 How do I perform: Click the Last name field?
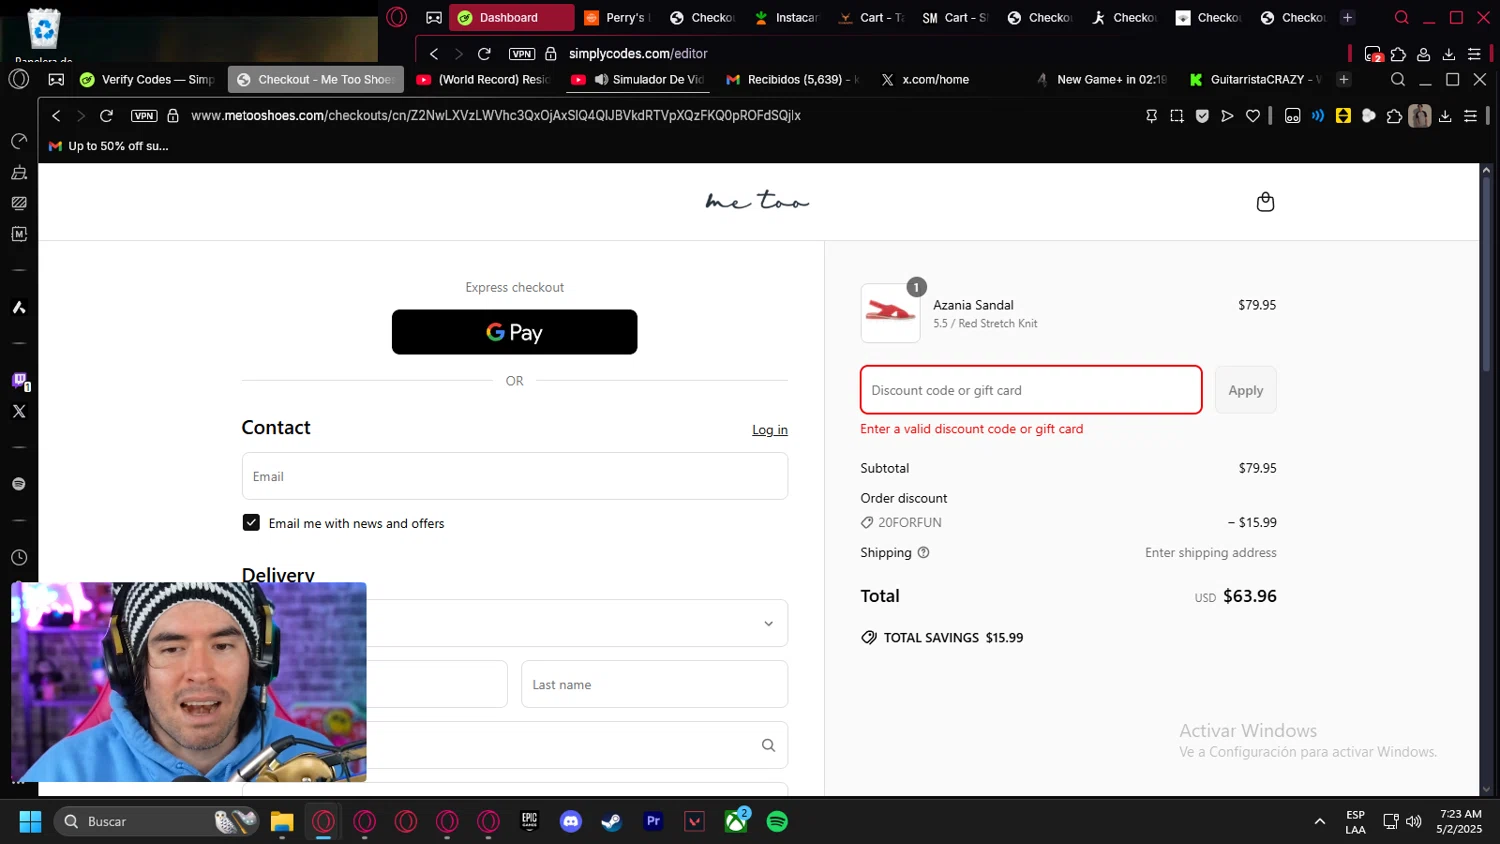point(654,684)
